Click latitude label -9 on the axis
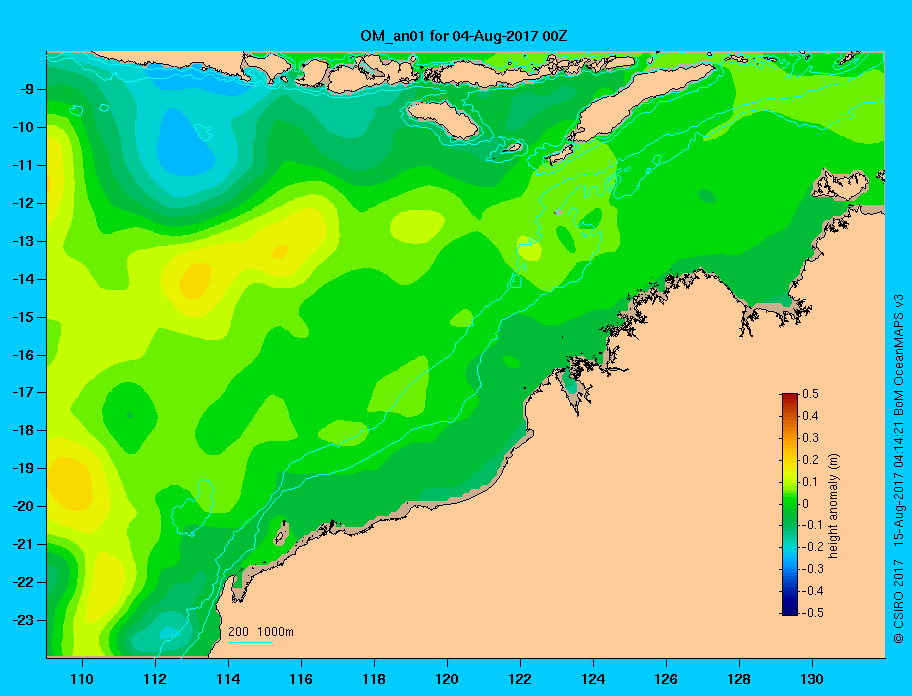912x696 pixels. point(26,90)
